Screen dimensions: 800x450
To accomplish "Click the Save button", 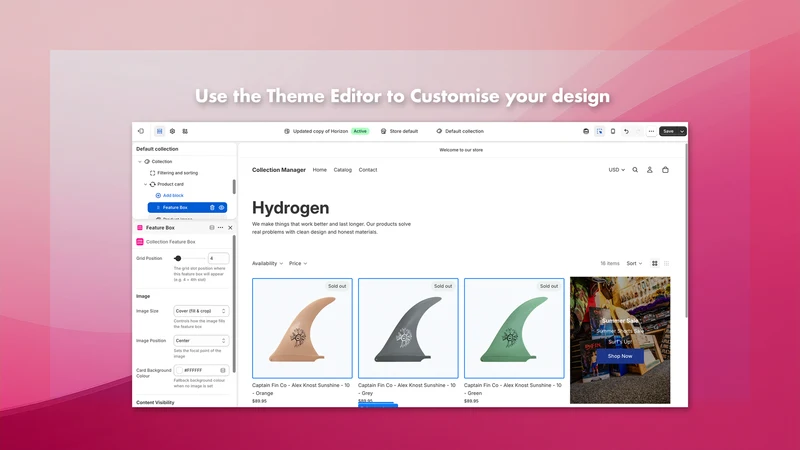I will point(668,131).
